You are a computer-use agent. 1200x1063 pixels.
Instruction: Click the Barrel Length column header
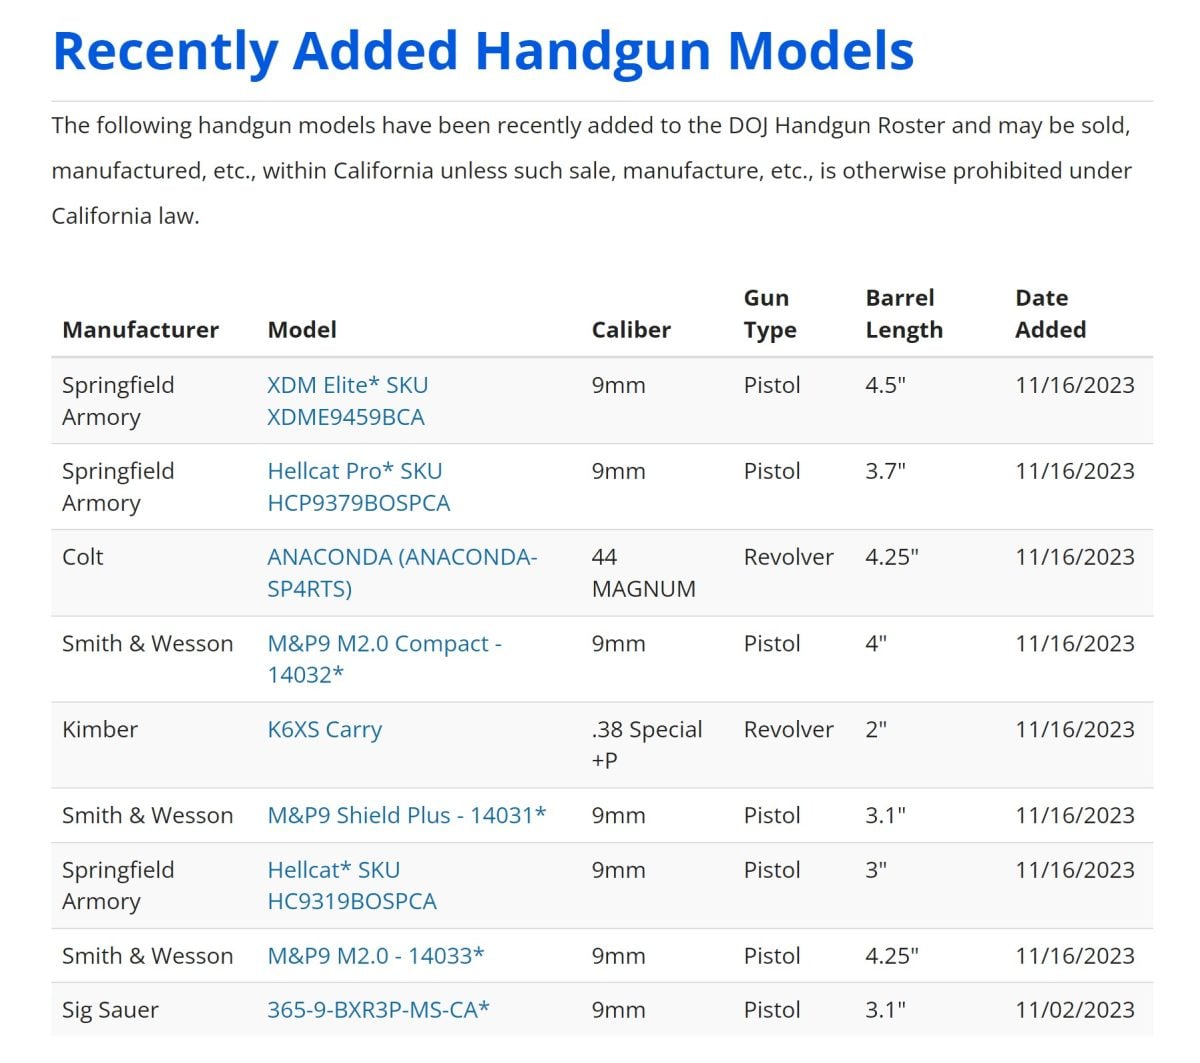coord(903,314)
